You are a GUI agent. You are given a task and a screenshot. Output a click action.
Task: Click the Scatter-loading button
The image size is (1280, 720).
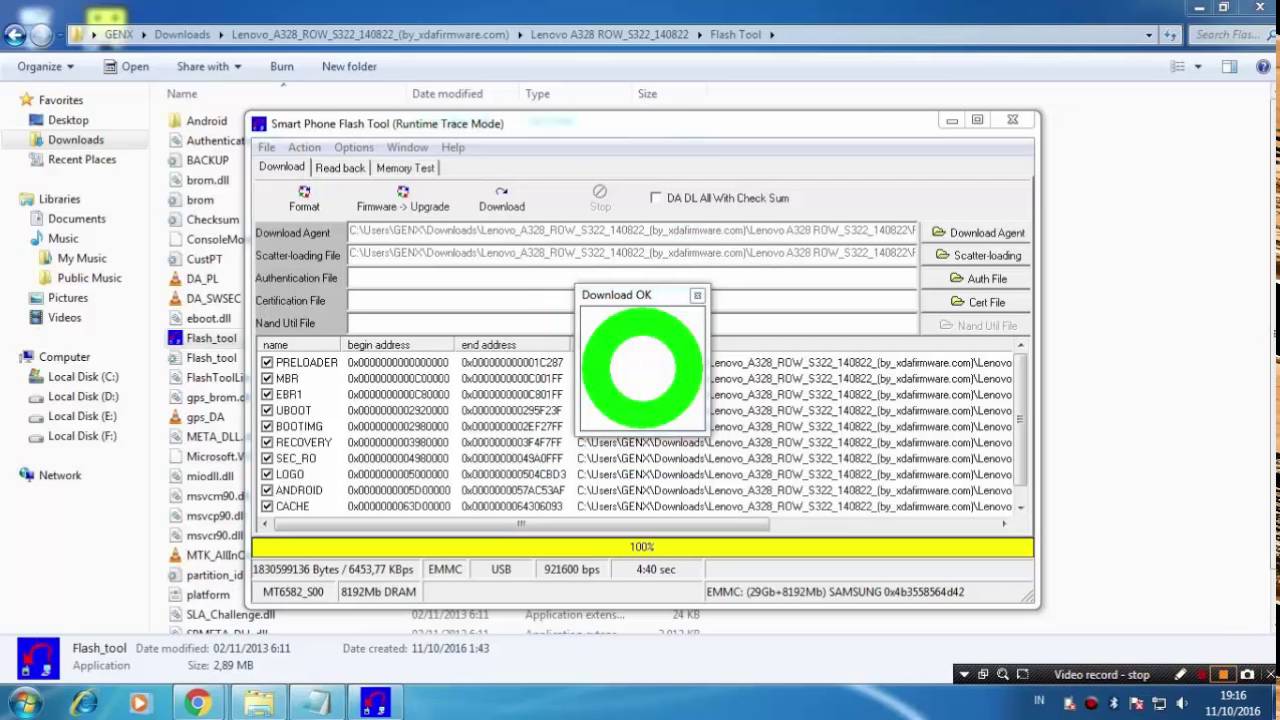pos(978,256)
